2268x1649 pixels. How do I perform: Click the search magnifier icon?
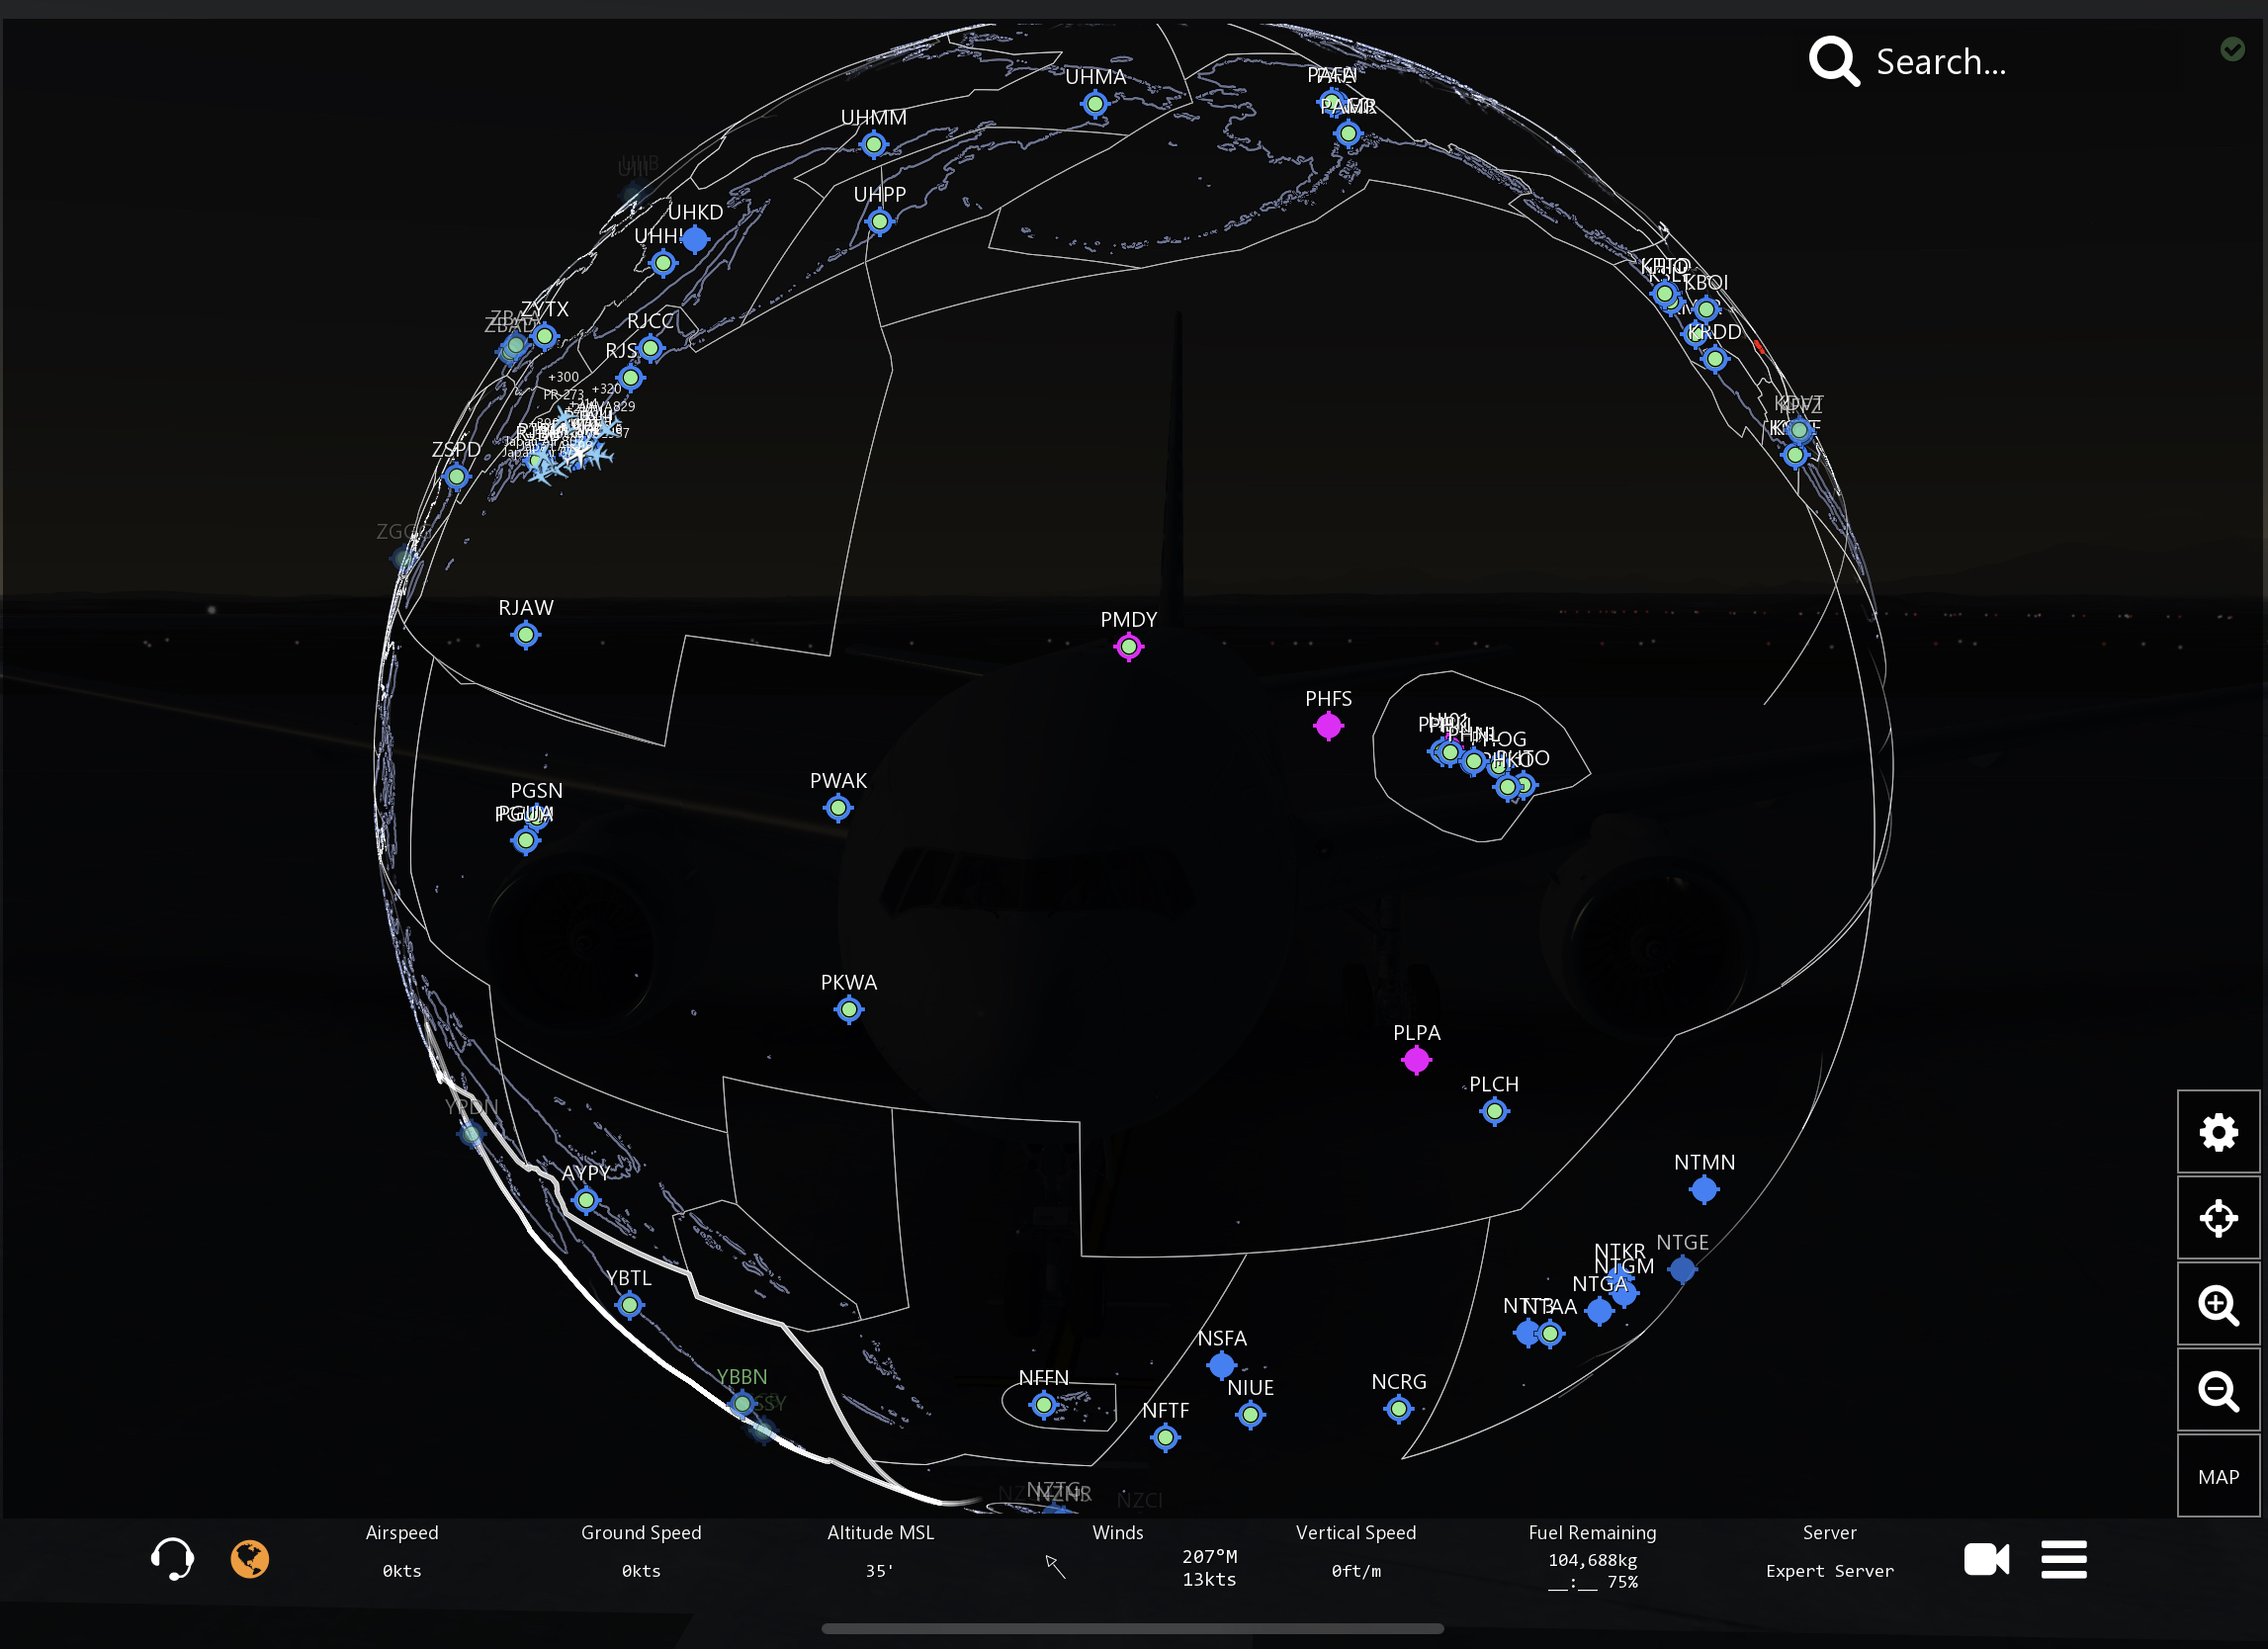coord(1833,62)
